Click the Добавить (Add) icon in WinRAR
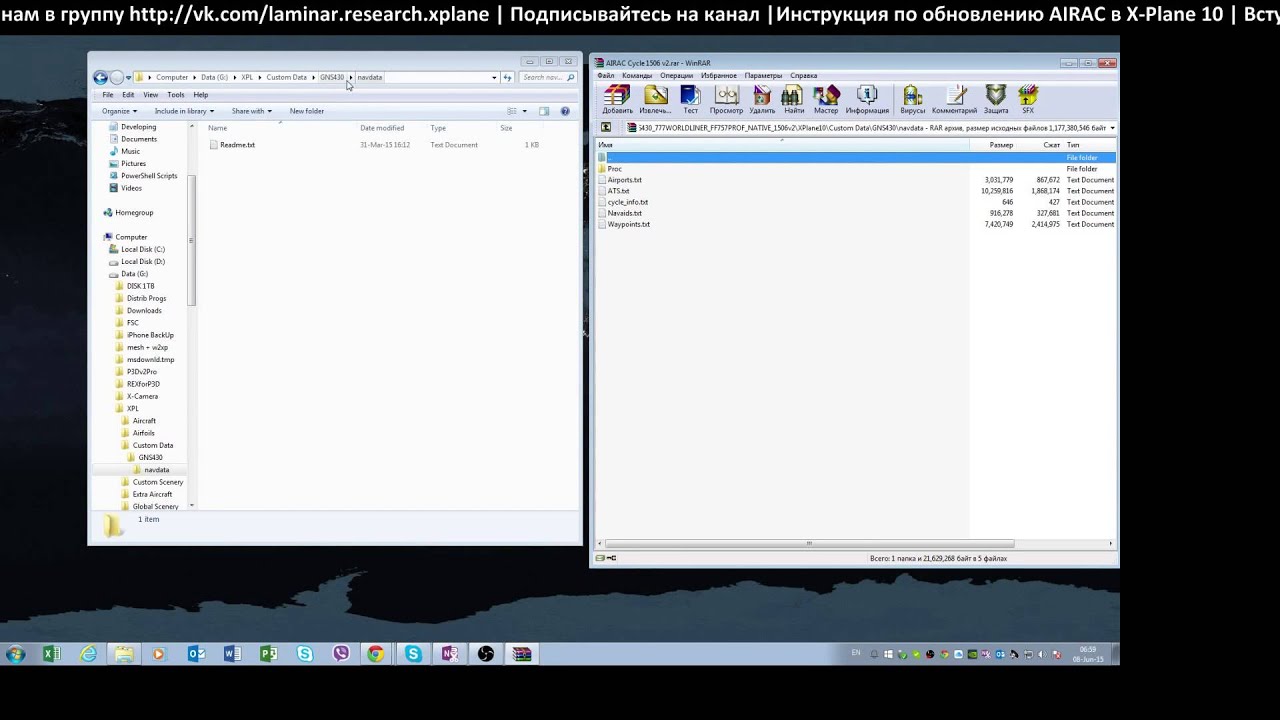 (x=617, y=99)
